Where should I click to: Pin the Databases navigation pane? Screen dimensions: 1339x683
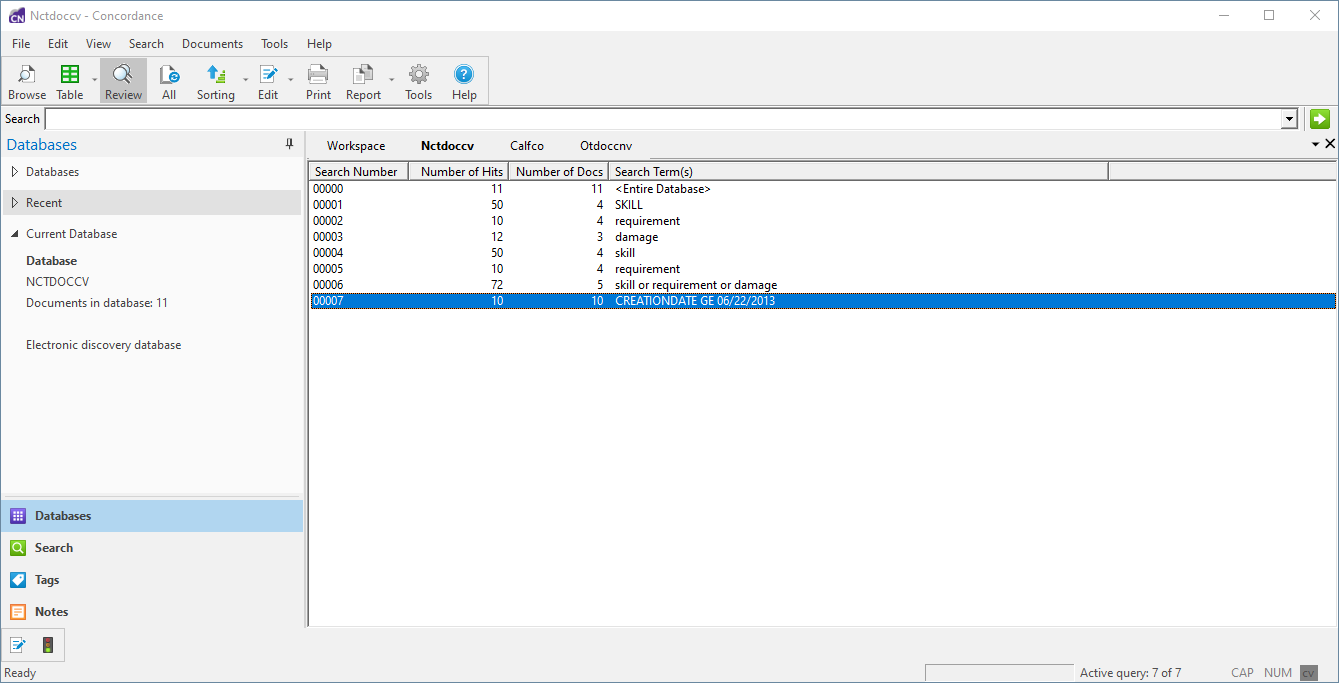click(290, 145)
